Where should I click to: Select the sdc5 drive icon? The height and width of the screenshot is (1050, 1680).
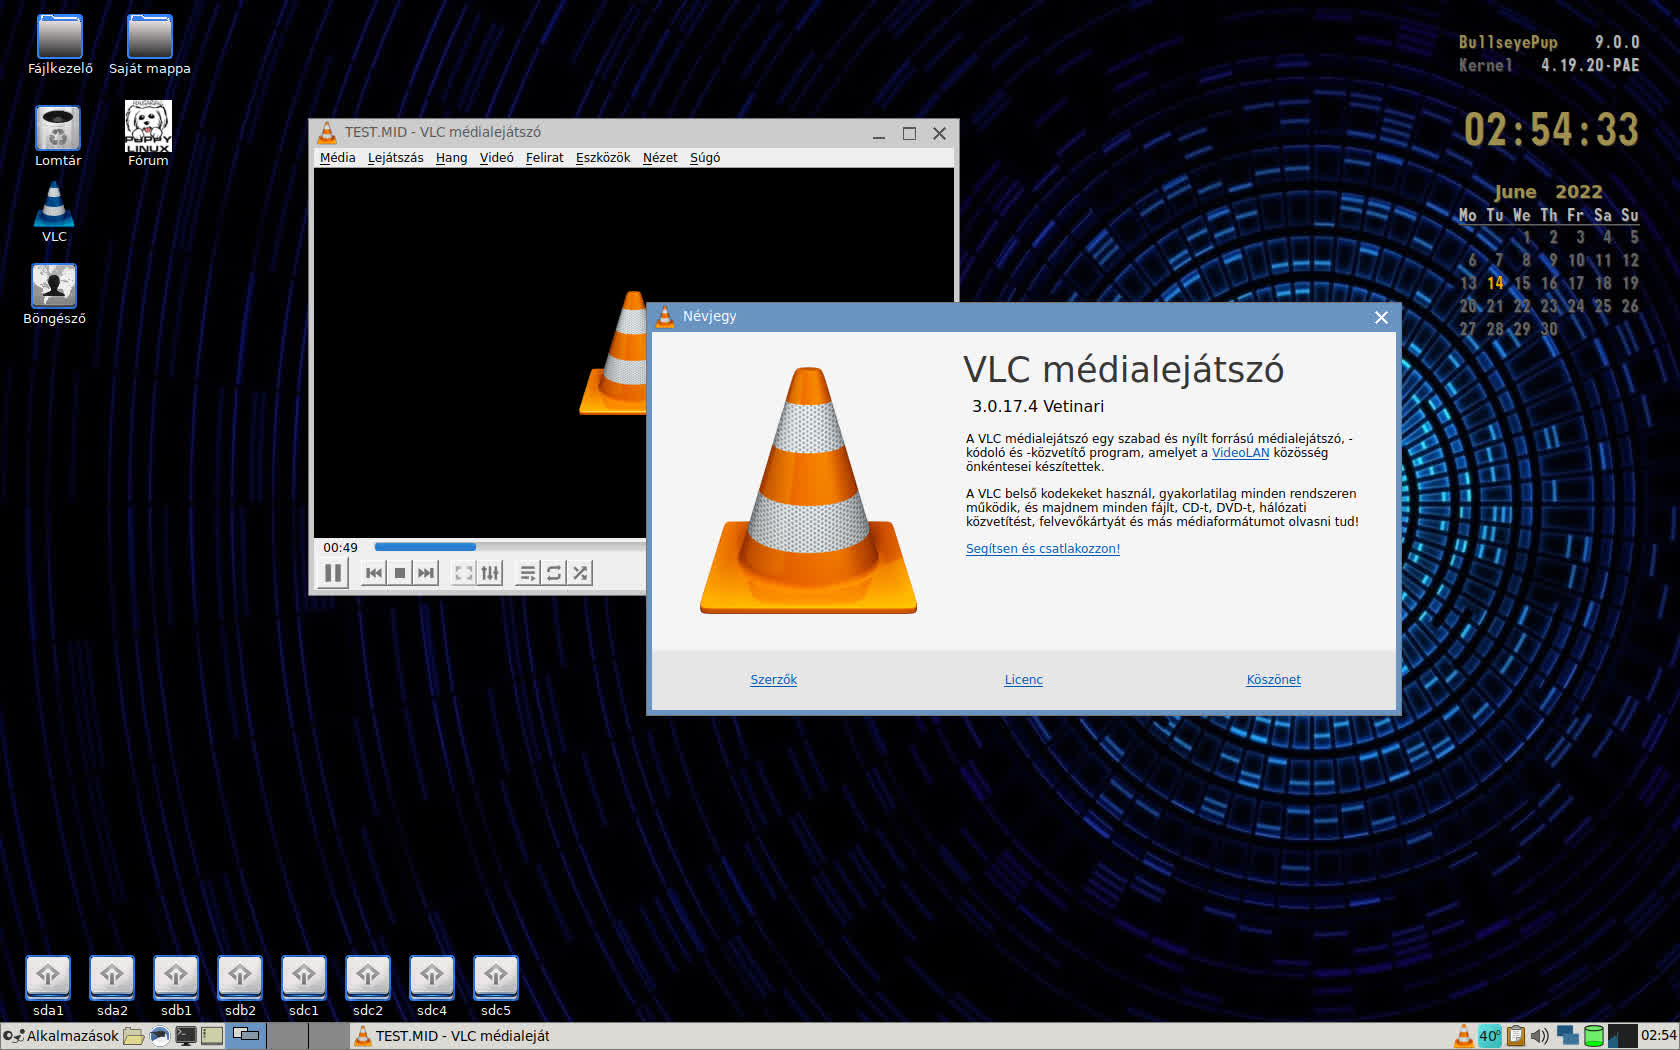tap(496, 986)
